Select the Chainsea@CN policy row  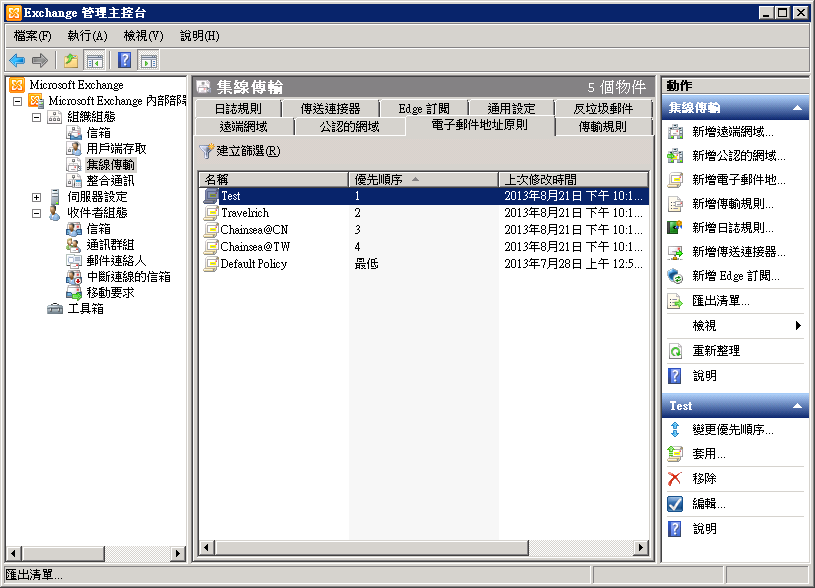[424, 230]
